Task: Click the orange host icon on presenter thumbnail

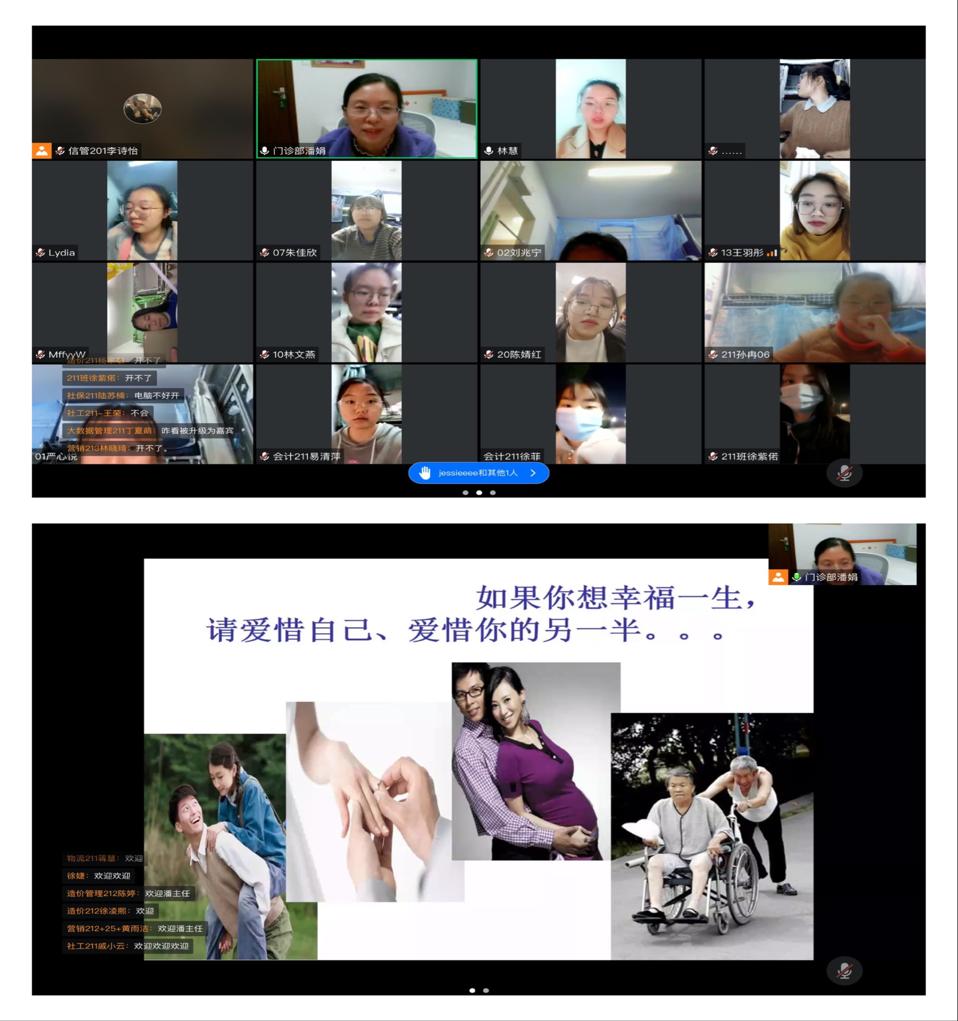Action: coord(778,577)
